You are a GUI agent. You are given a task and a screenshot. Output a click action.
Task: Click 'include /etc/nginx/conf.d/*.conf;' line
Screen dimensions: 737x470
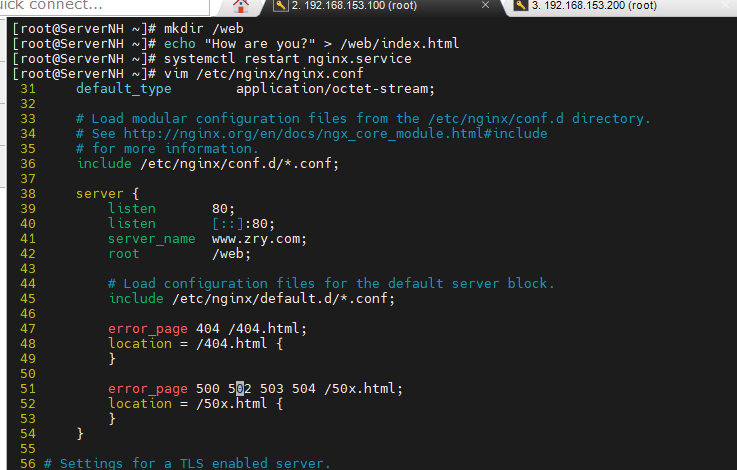(x=207, y=164)
